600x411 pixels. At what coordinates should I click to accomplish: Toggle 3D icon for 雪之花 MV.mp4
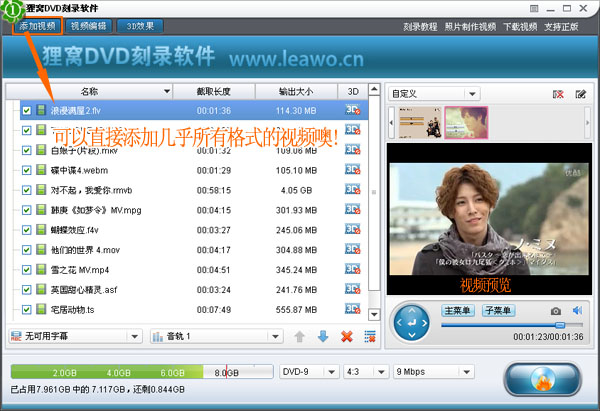352,269
